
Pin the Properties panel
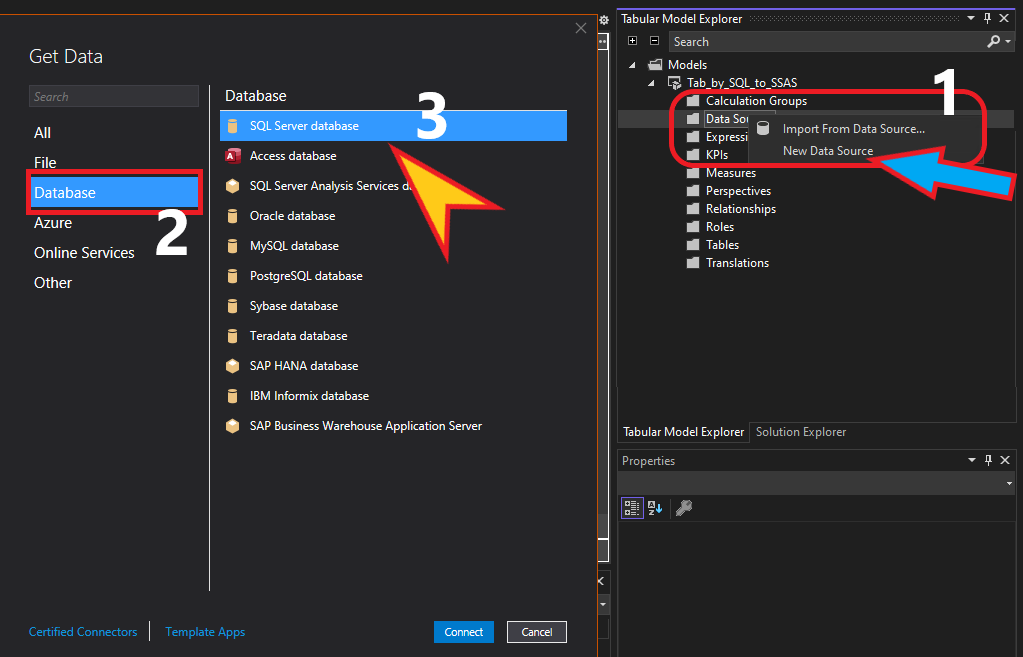pyautogui.click(x=988, y=460)
